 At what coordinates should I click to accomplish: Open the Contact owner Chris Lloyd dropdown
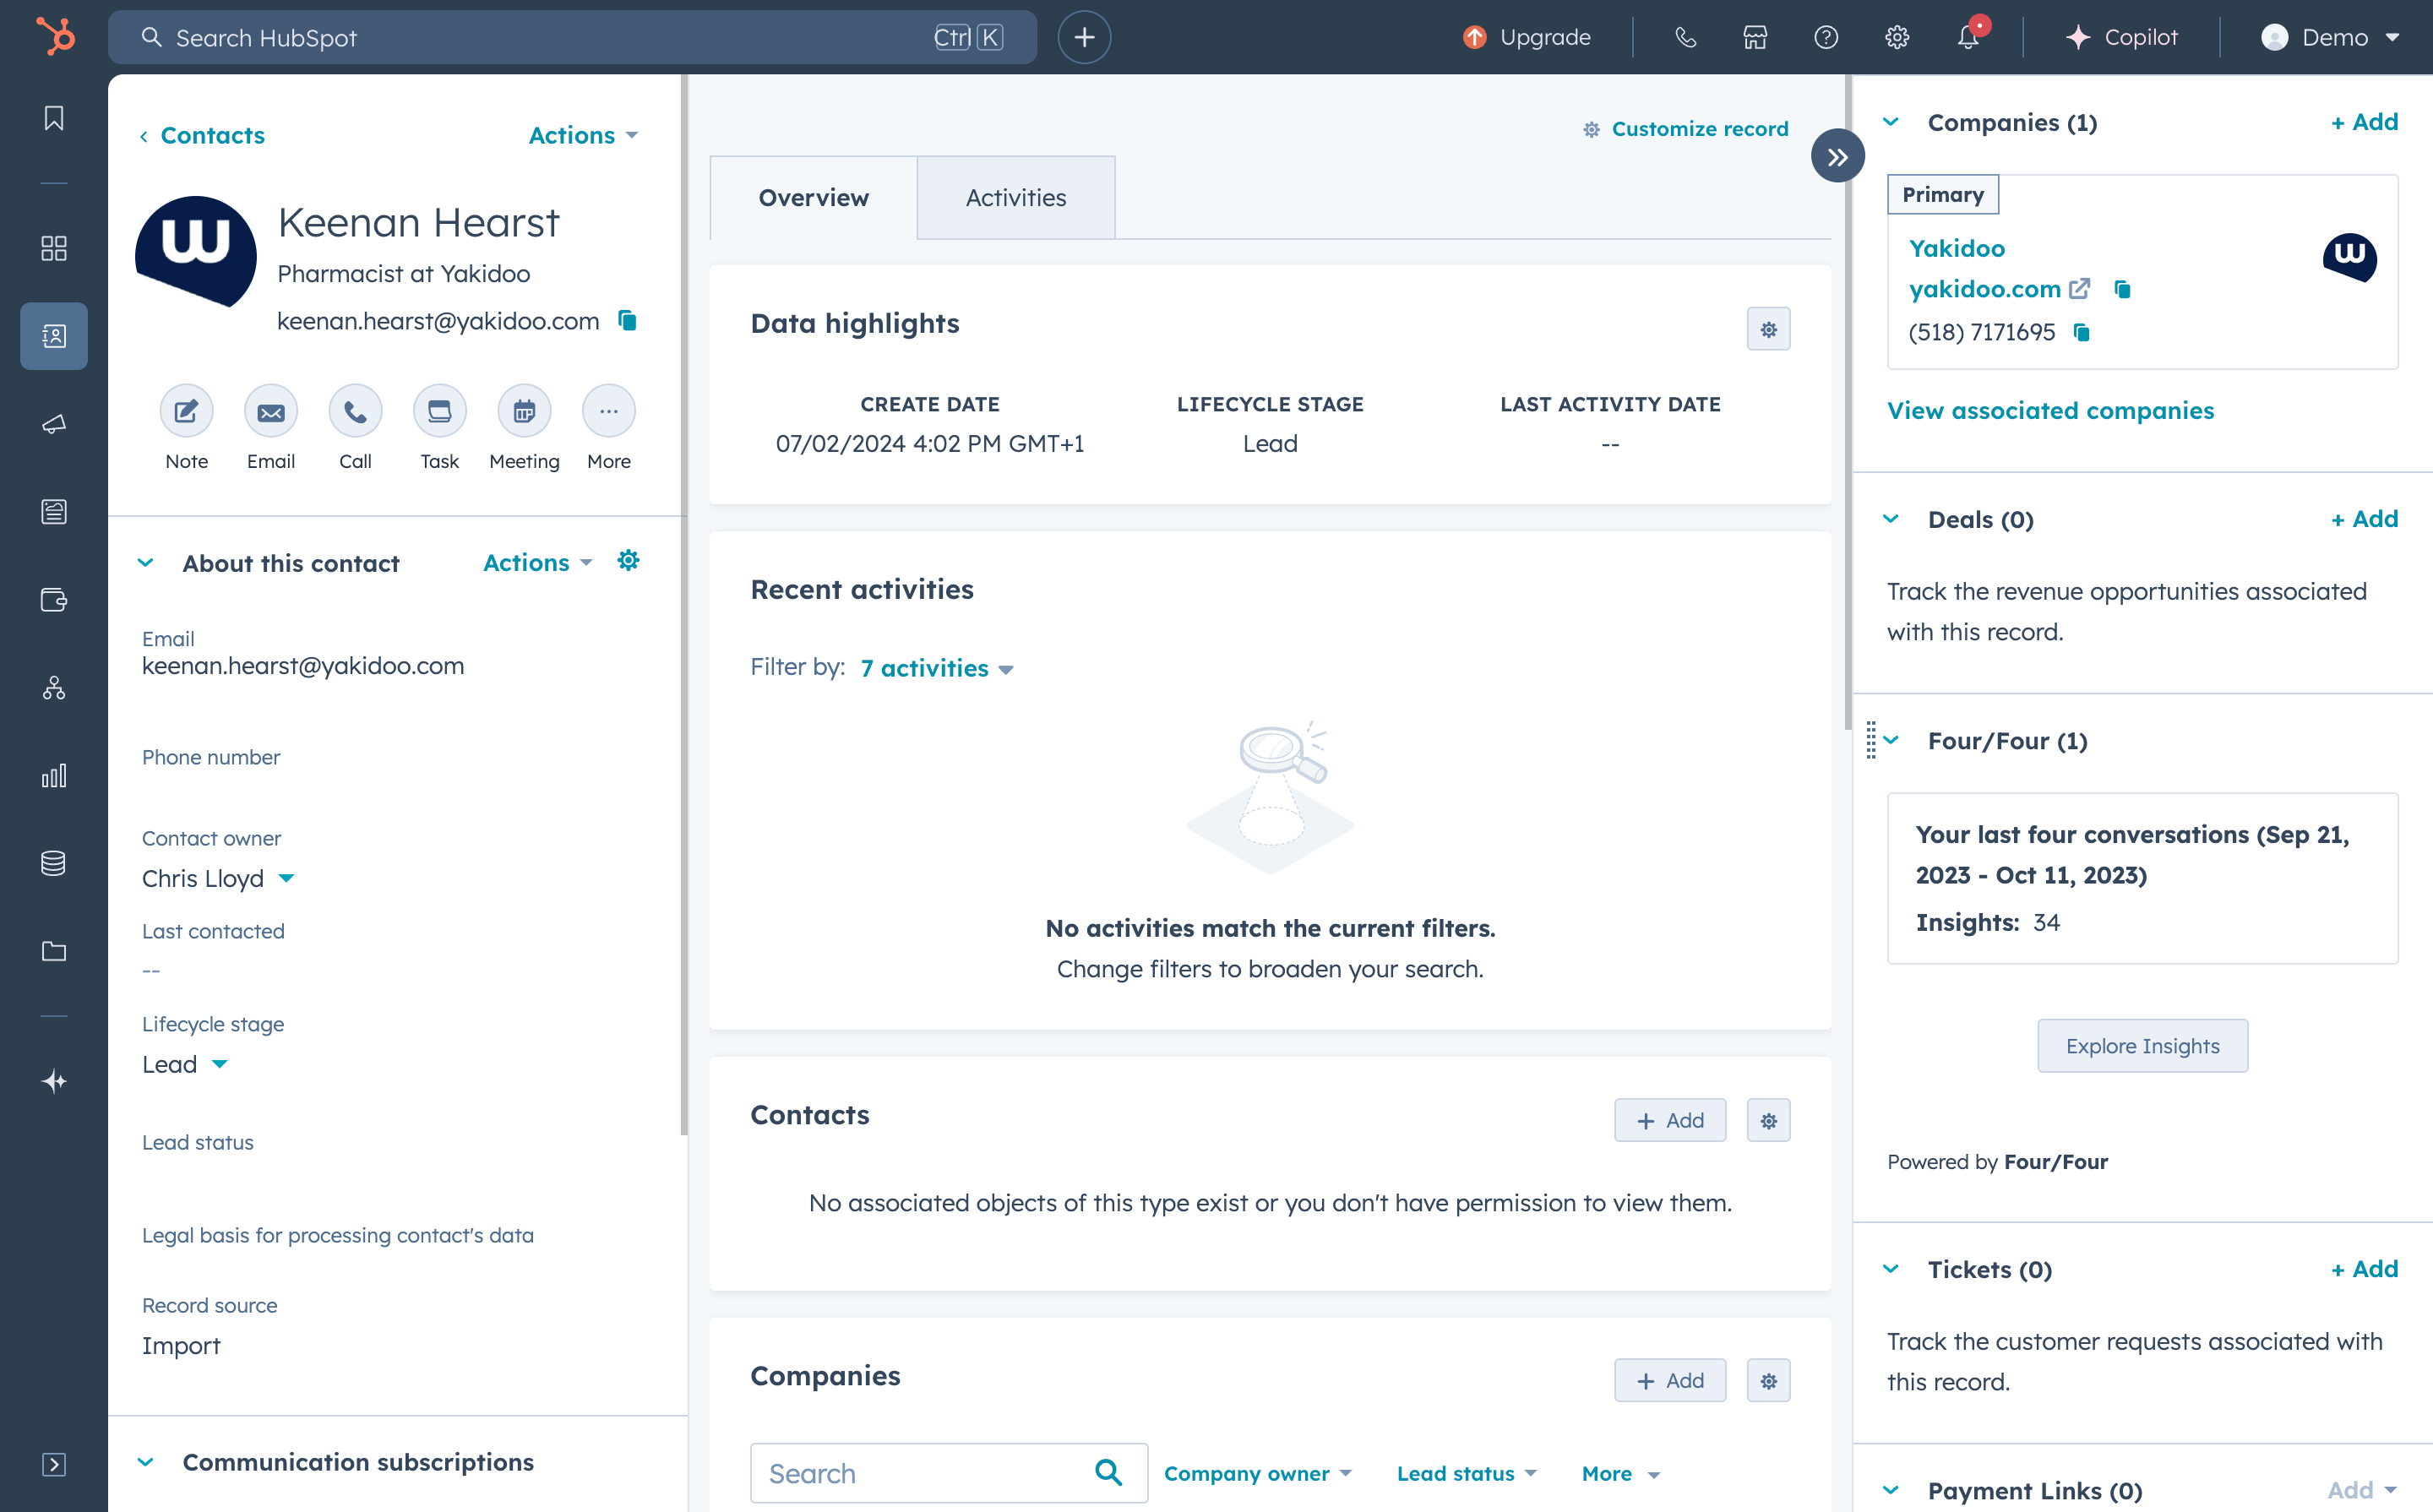coord(286,878)
